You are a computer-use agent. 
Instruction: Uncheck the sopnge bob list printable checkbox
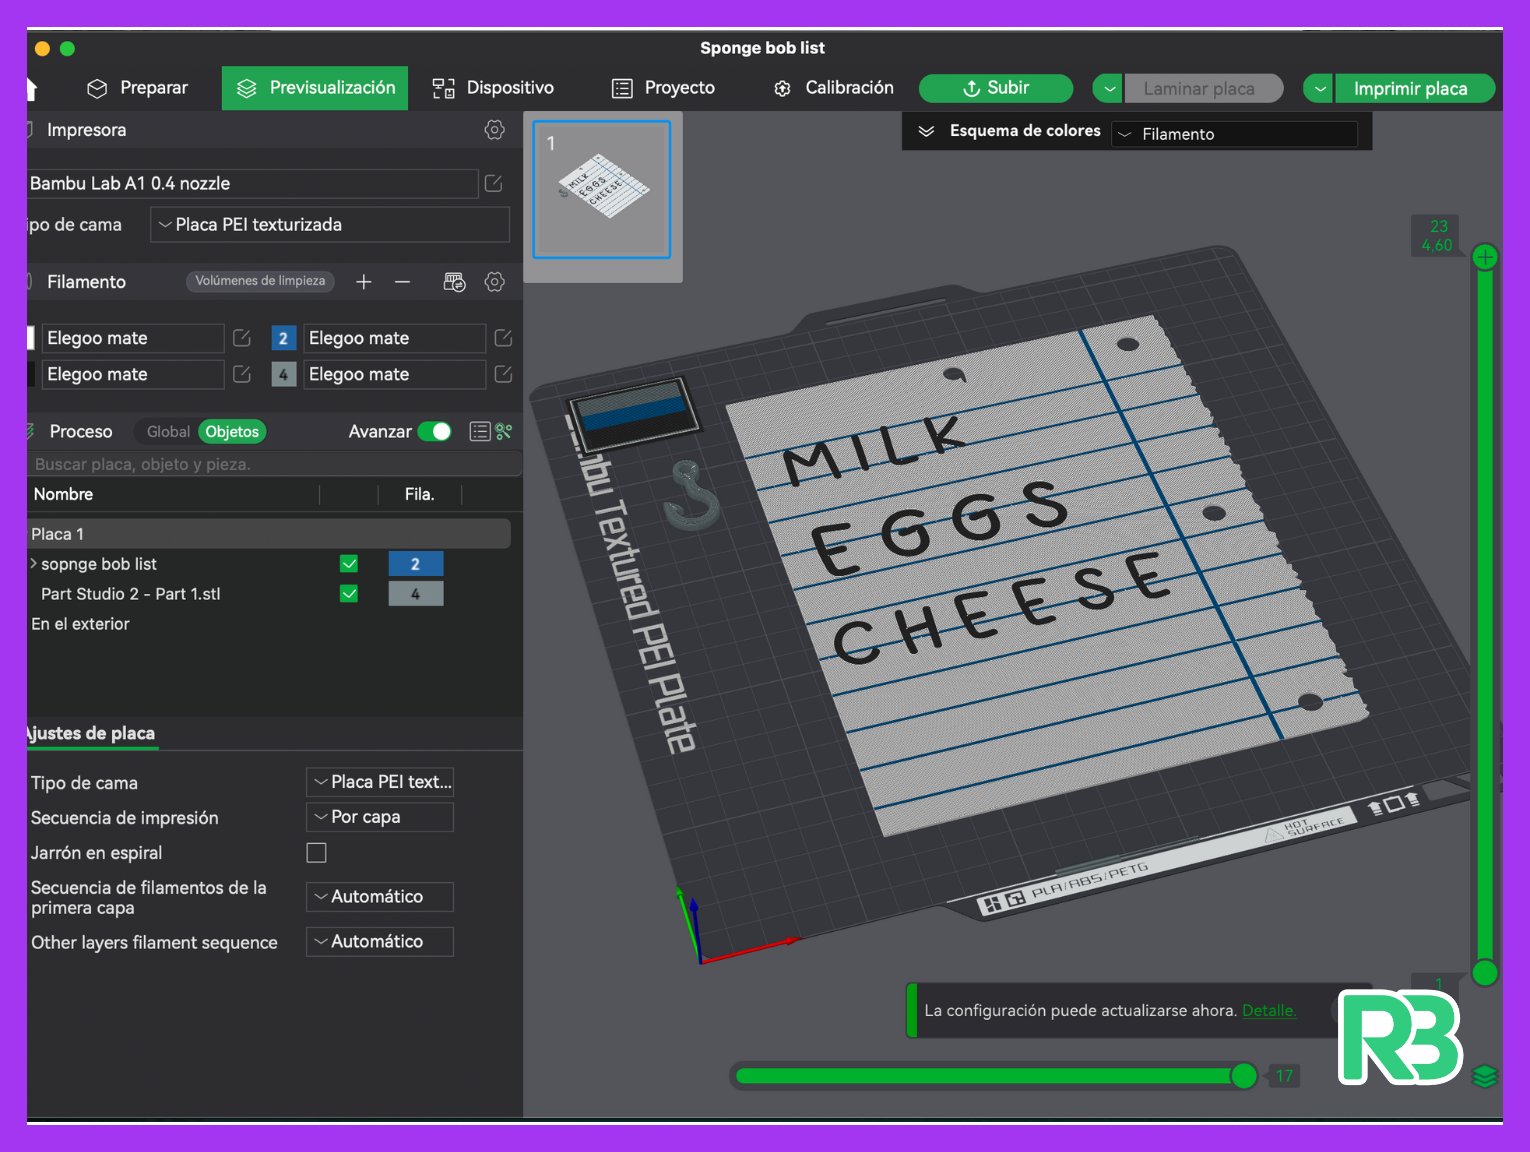[349, 564]
